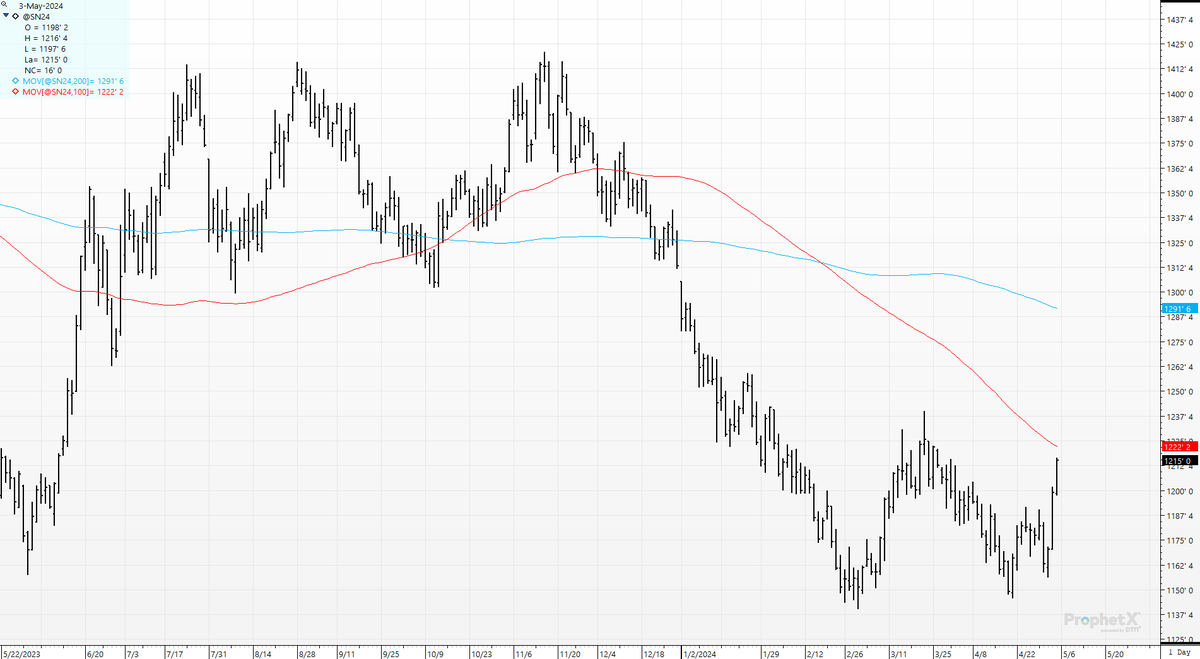Click the black diamond marker beside @SN24

coord(15,17)
